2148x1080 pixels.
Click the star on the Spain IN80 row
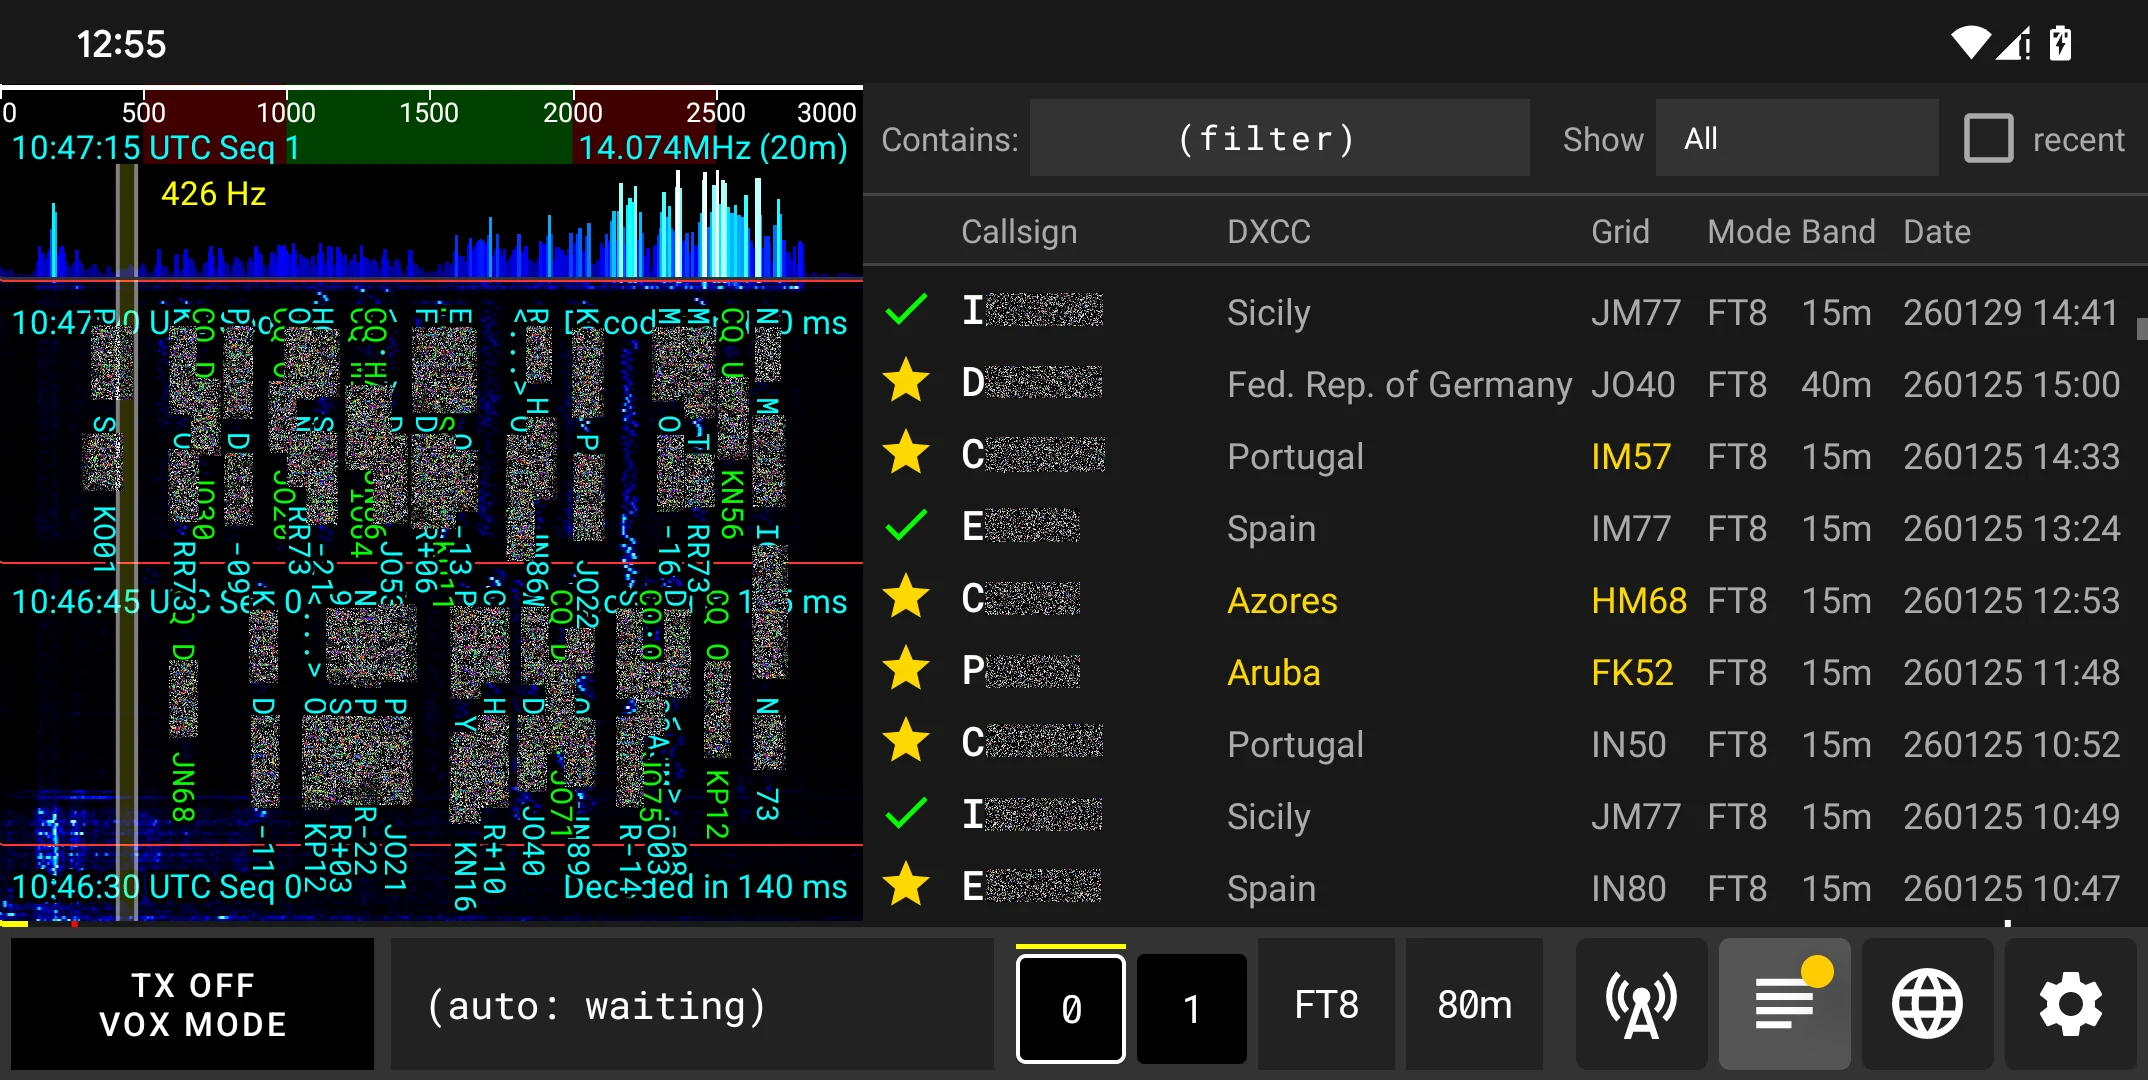pyautogui.click(x=906, y=886)
